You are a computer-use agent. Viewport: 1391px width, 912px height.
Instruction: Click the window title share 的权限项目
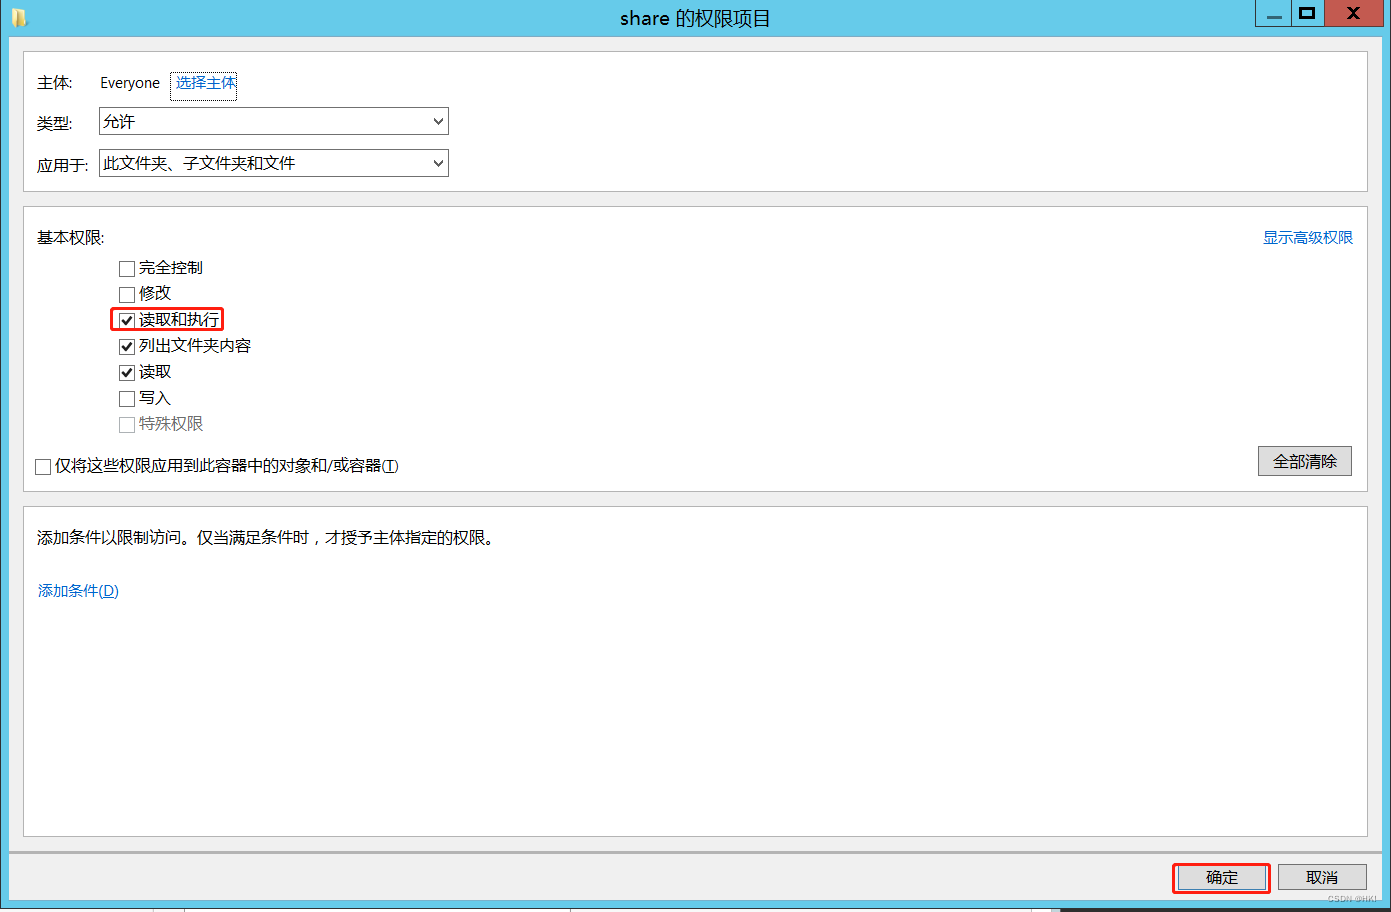[695, 19]
